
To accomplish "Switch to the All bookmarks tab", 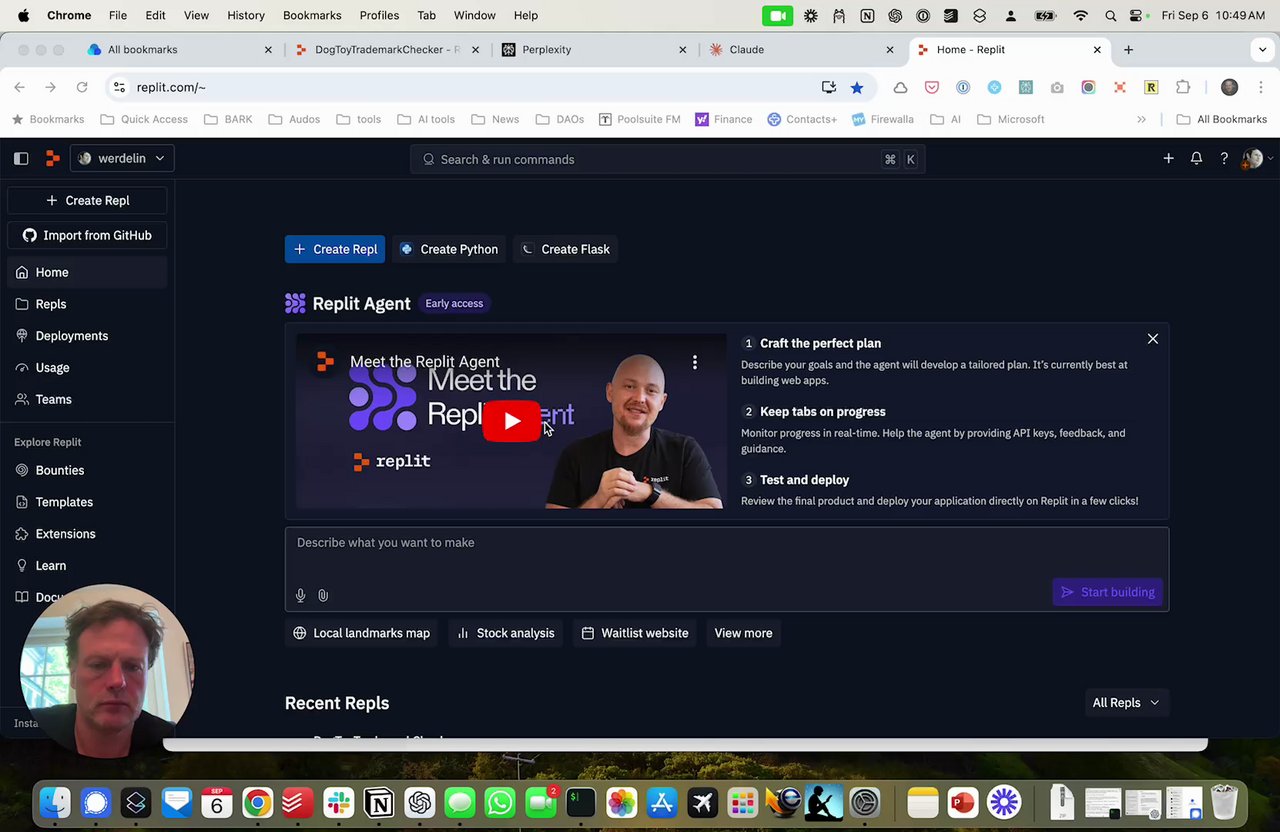I will 180,49.
